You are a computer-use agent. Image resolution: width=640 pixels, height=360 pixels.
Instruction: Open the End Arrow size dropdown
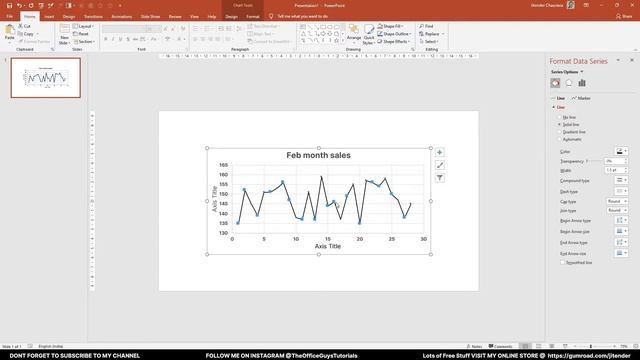tap(621, 253)
